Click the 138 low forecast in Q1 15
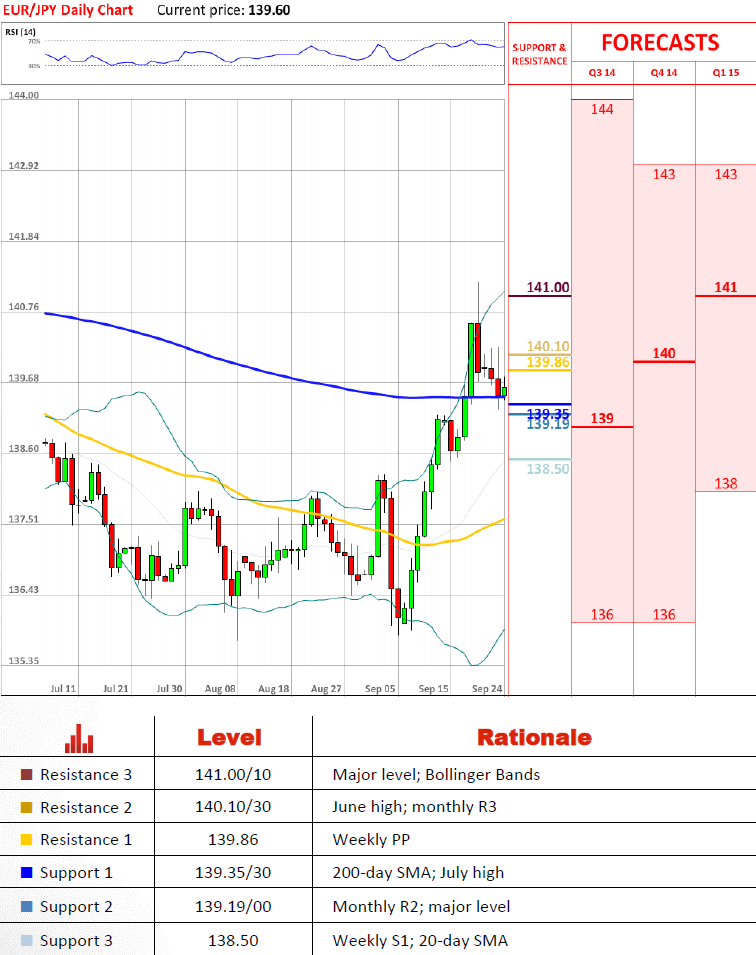Image resolution: width=756 pixels, height=955 pixels. [726, 484]
